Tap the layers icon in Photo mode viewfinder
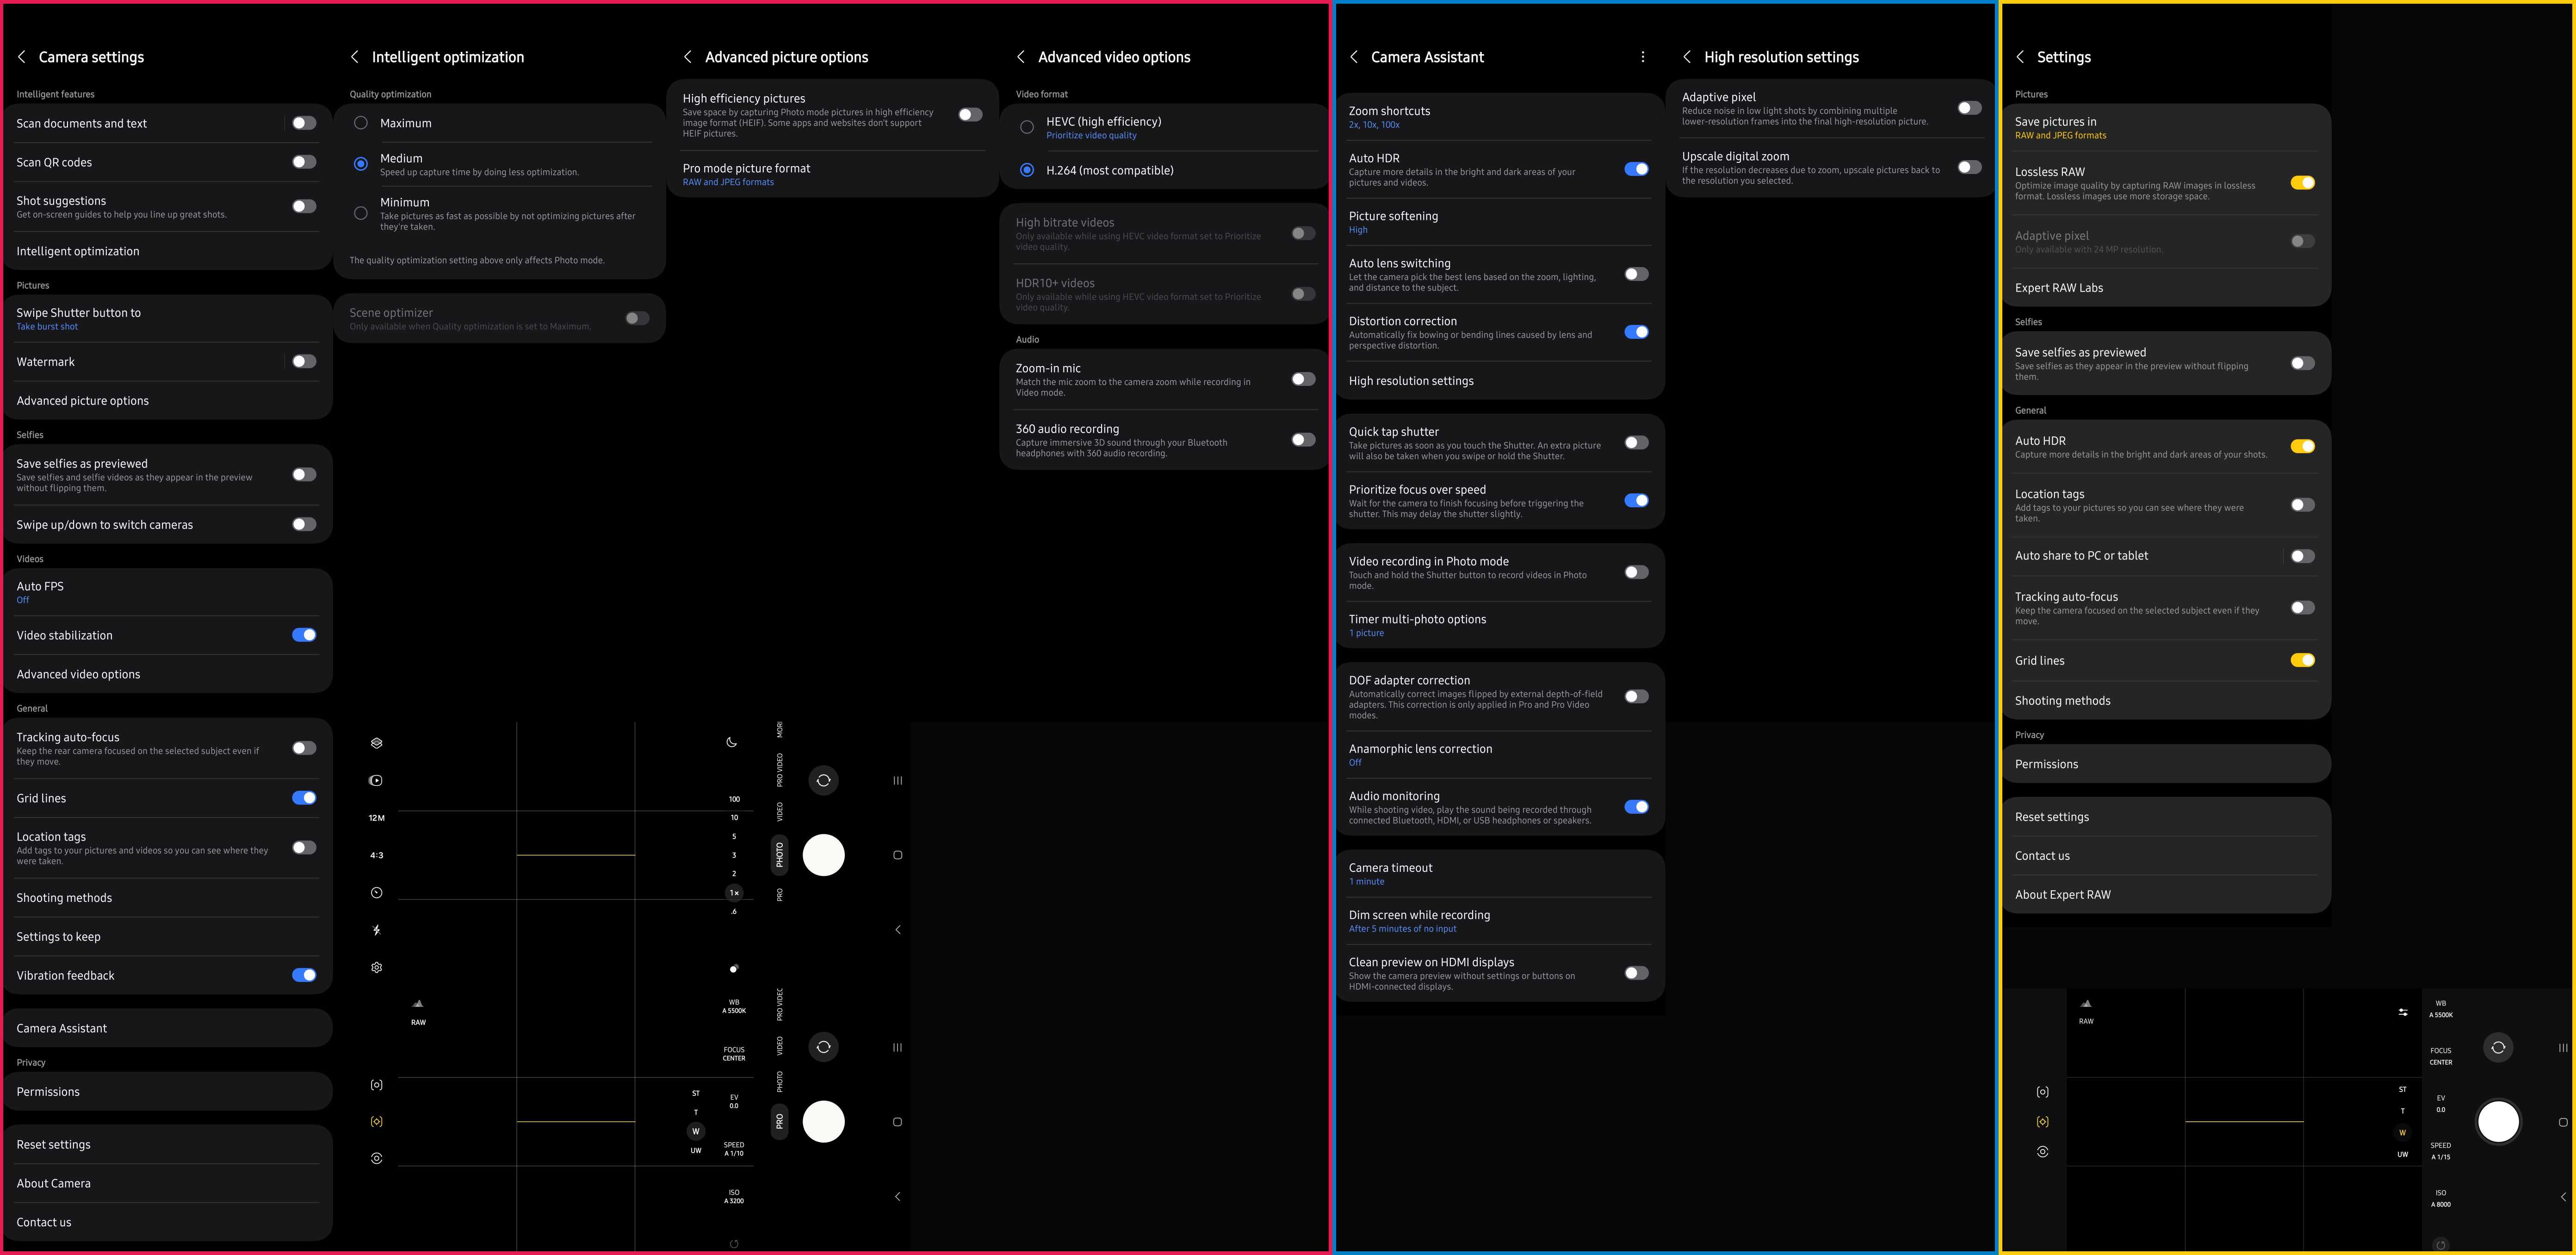 (x=377, y=743)
